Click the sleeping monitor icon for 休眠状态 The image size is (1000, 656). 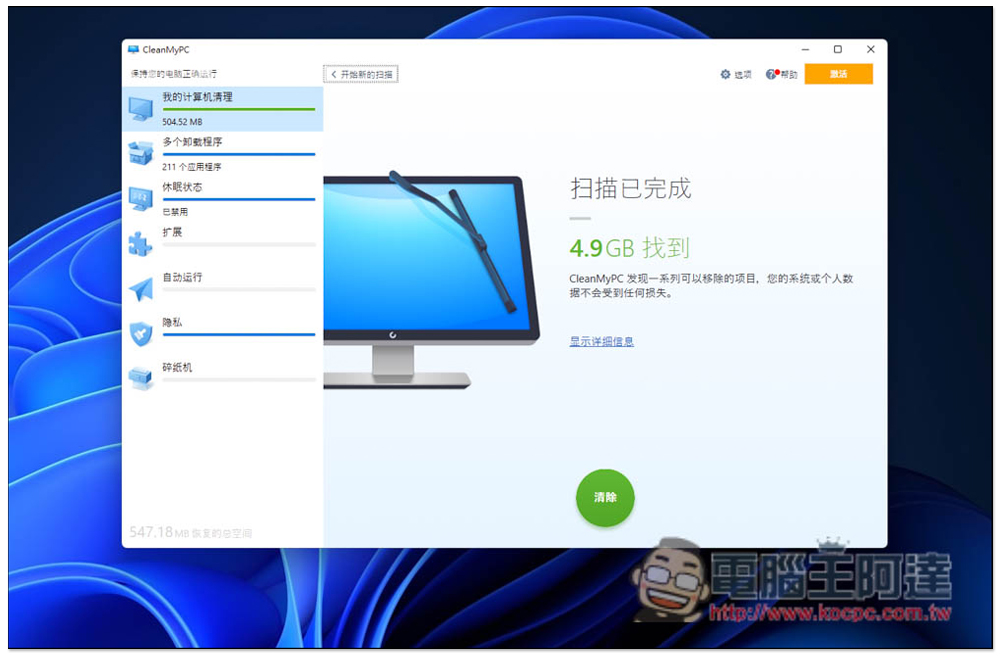click(x=141, y=198)
